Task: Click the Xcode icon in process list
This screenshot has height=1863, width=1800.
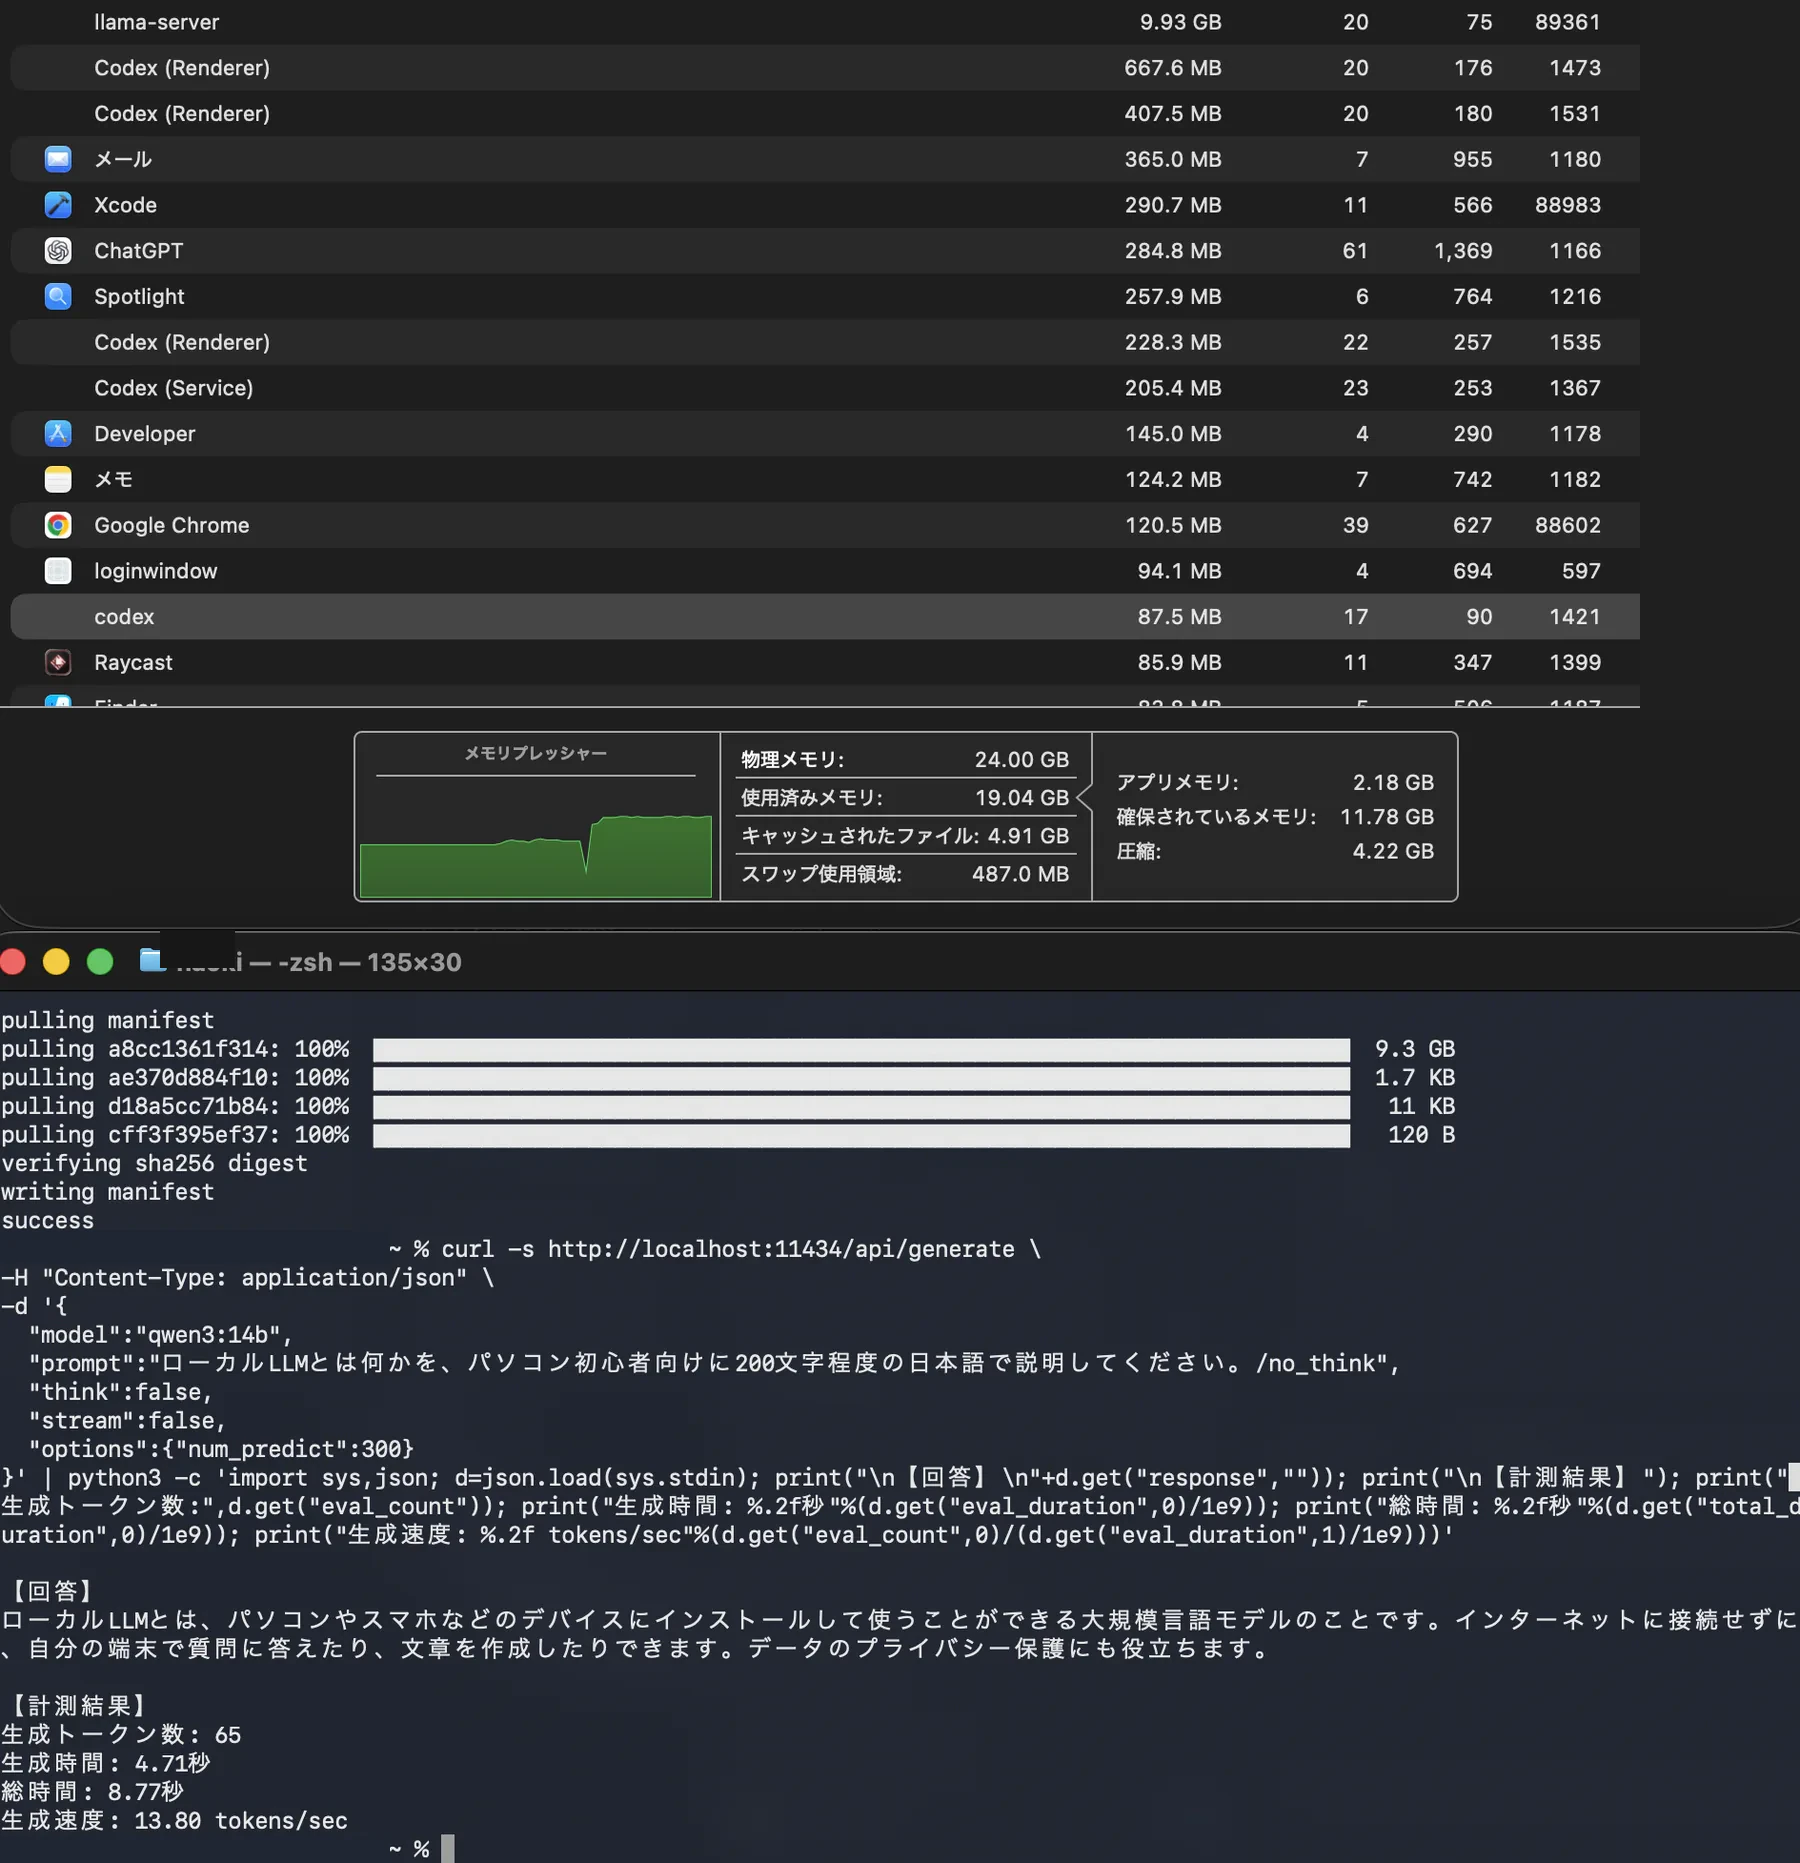Action: pyautogui.click(x=58, y=205)
